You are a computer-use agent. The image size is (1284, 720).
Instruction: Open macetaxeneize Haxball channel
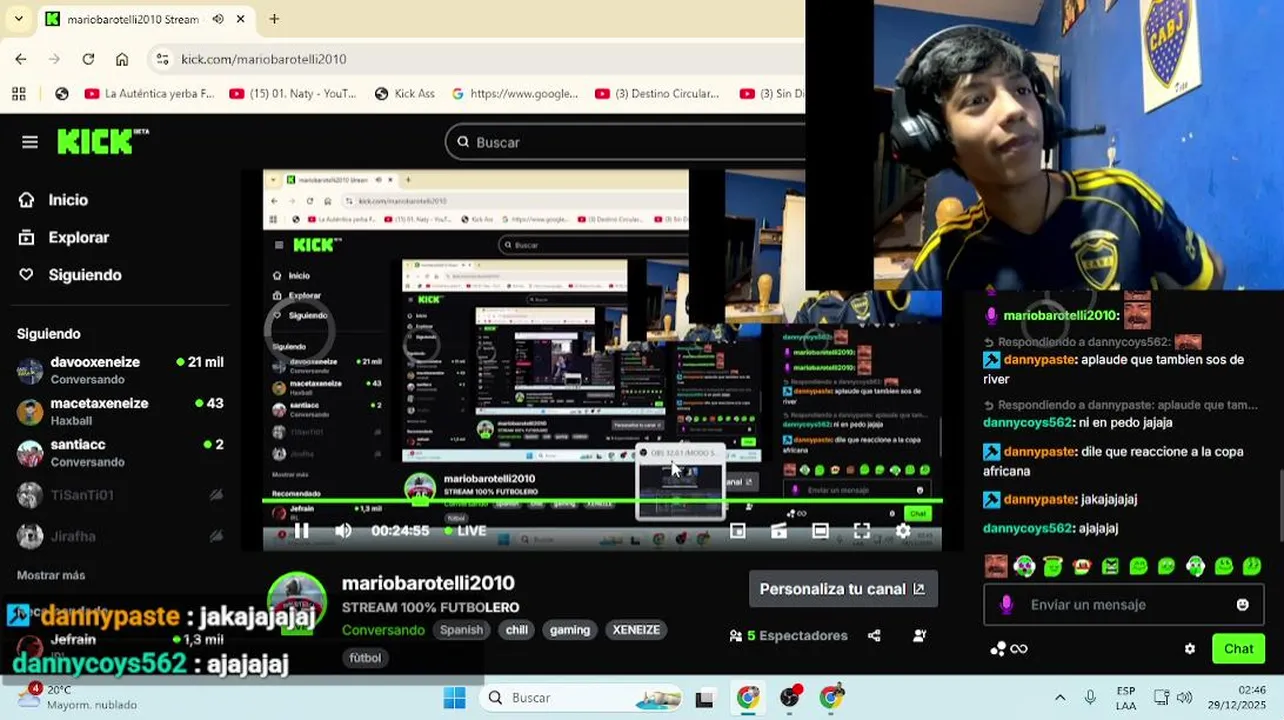tap(120, 411)
